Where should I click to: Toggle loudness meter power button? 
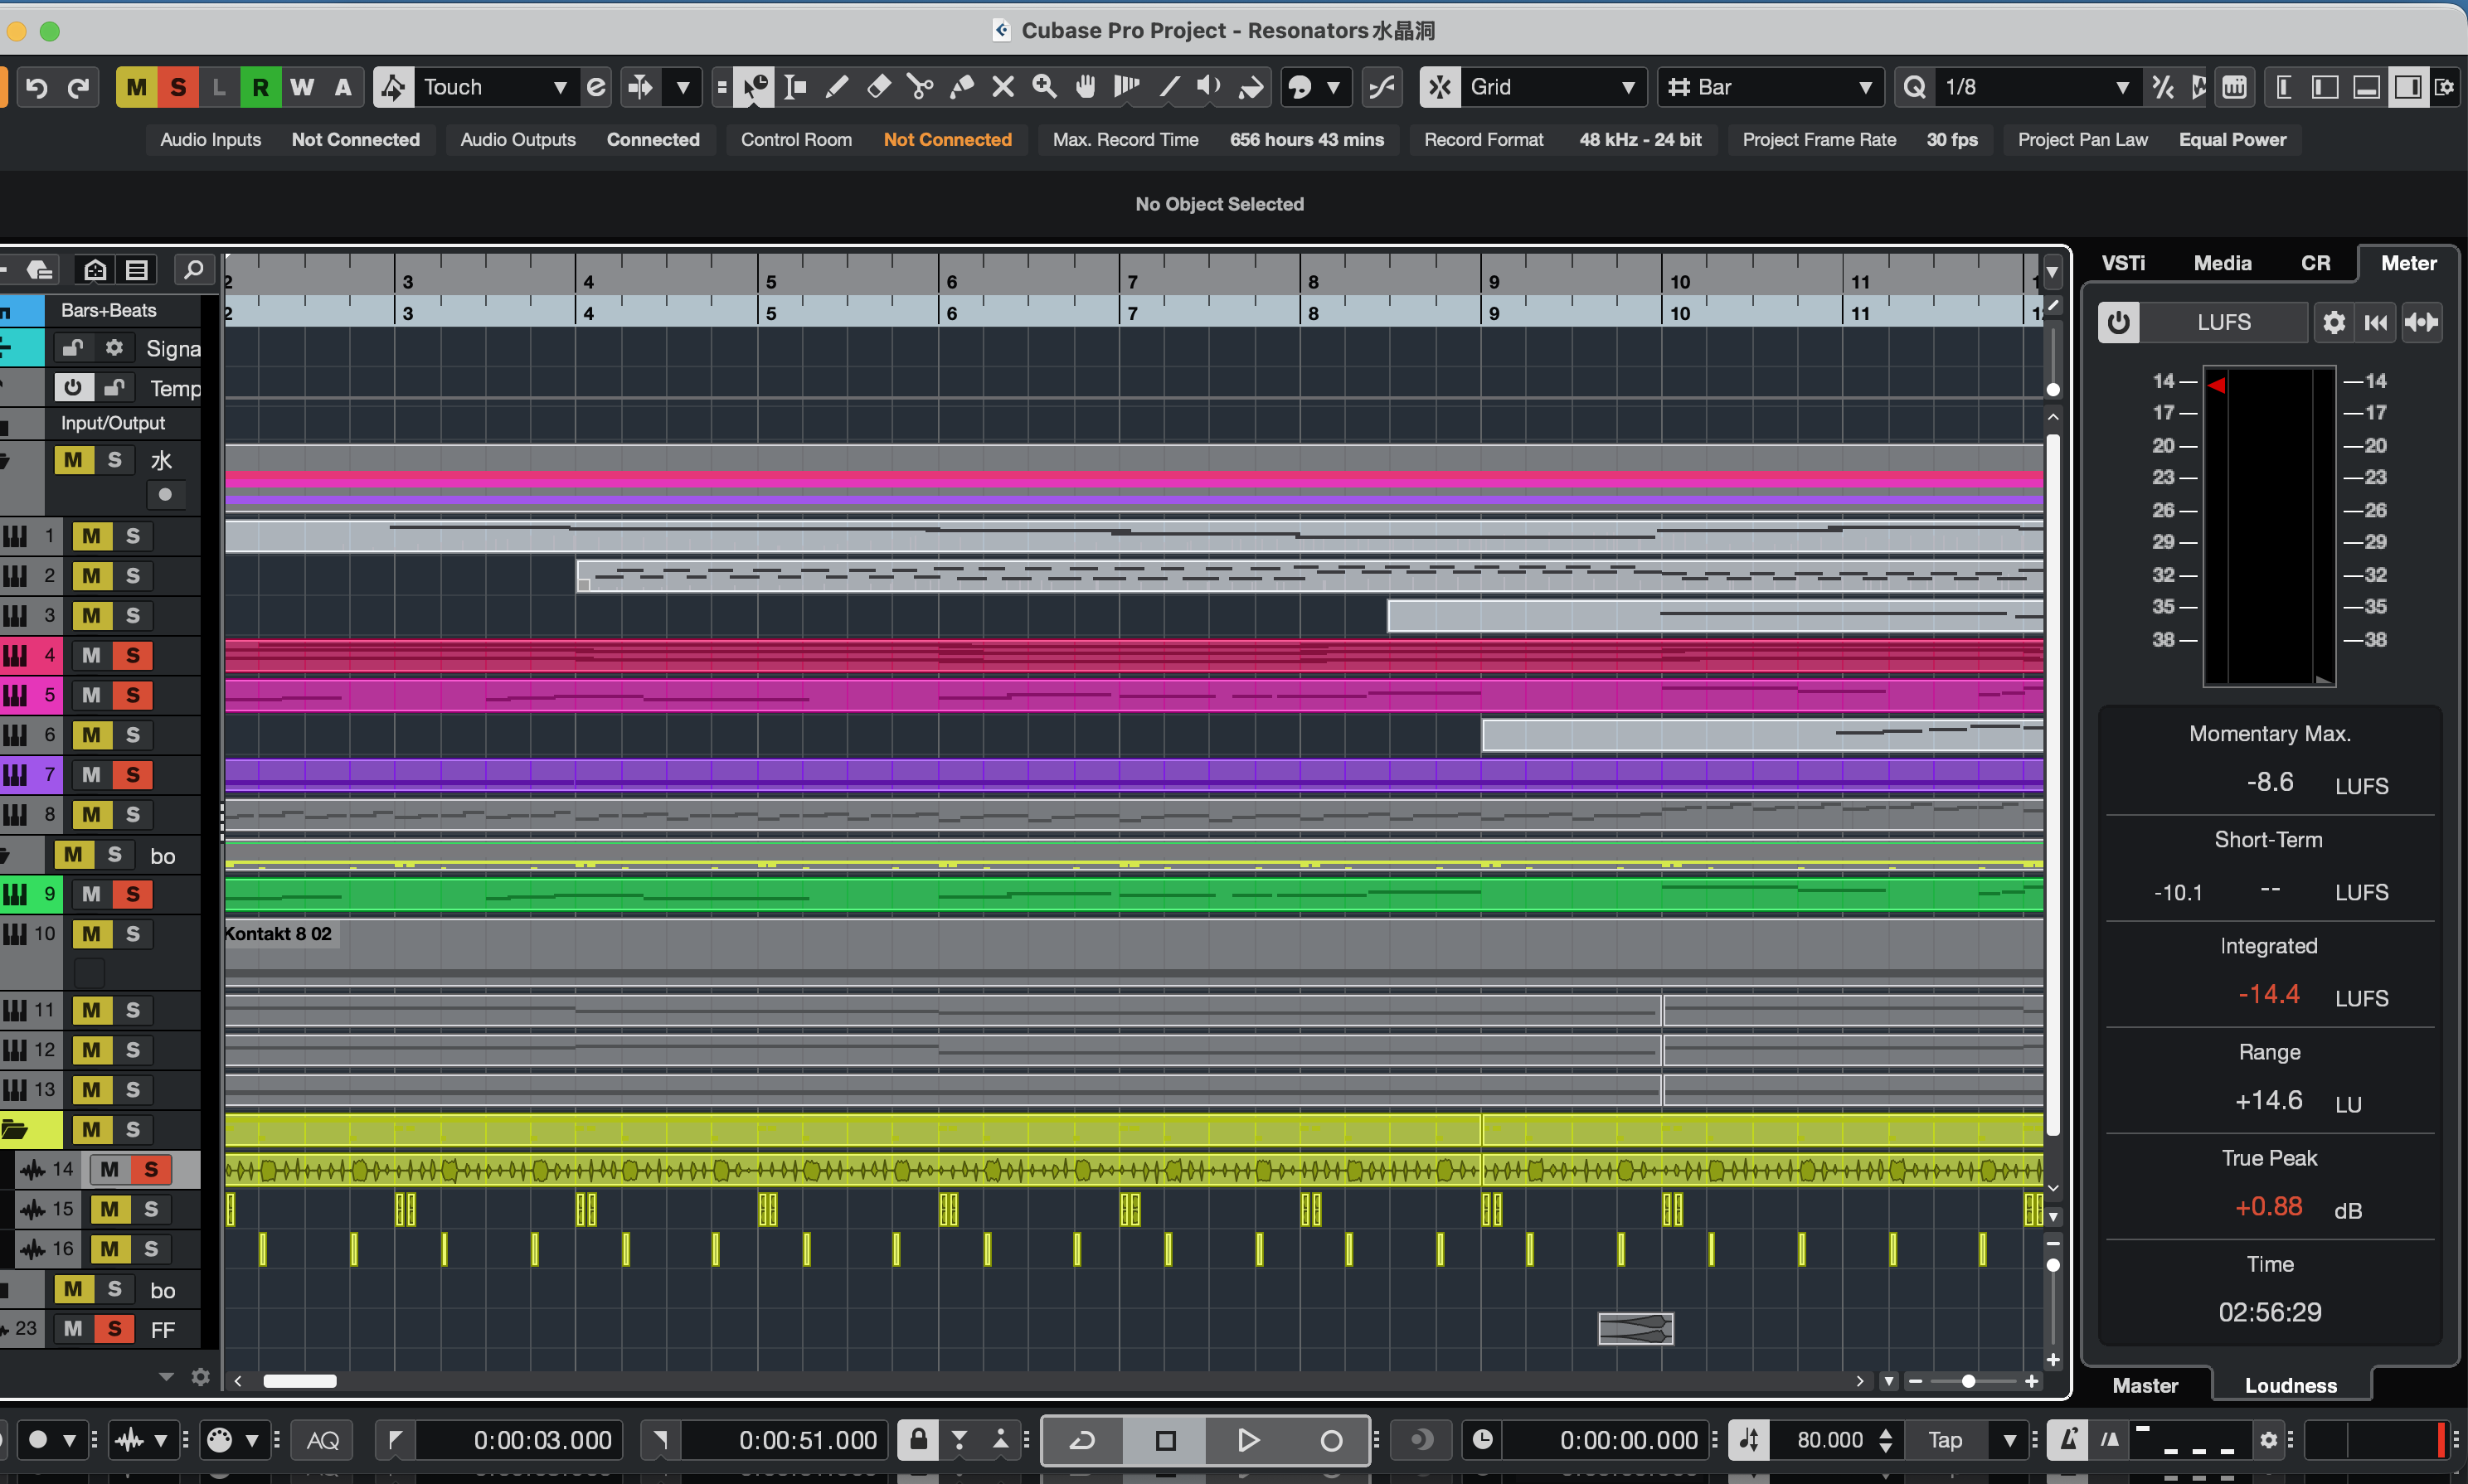click(x=2118, y=322)
